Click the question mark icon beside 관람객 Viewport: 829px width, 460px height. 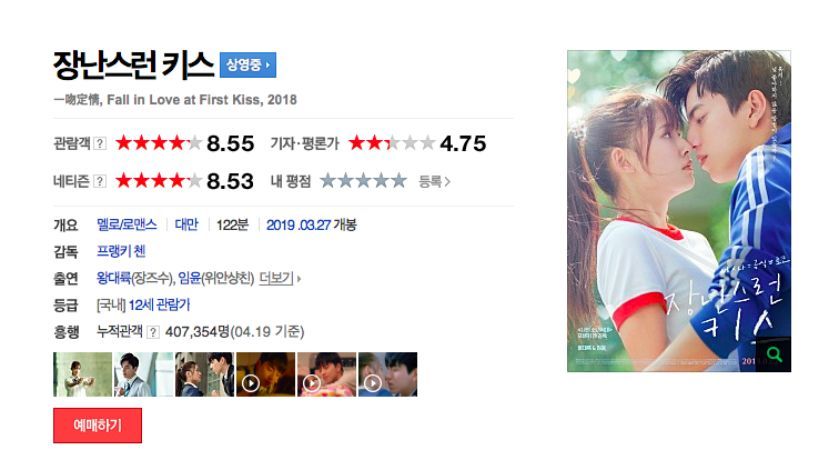tap(100, 143)
